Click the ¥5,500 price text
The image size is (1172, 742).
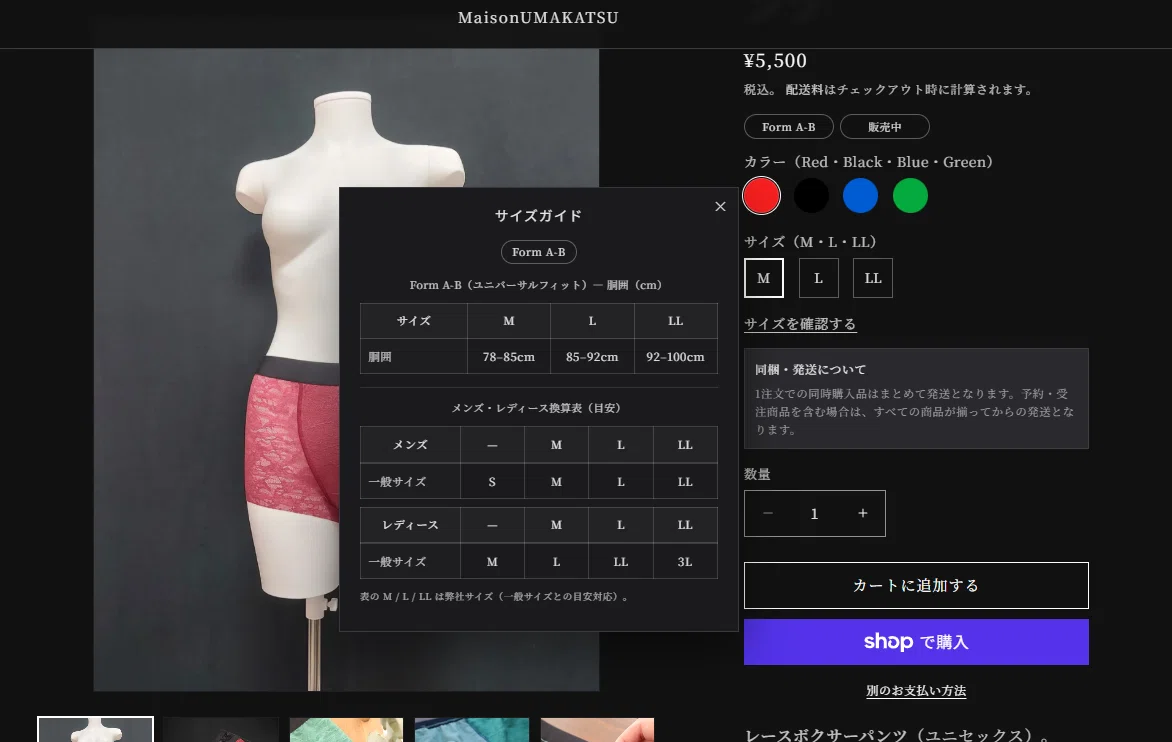775,61
